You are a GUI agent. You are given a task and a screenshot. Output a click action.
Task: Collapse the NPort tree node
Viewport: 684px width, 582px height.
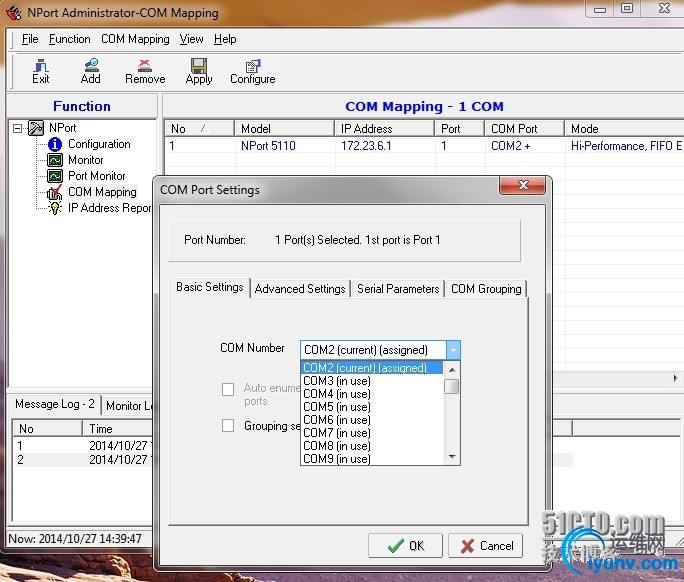coord(17,128)
